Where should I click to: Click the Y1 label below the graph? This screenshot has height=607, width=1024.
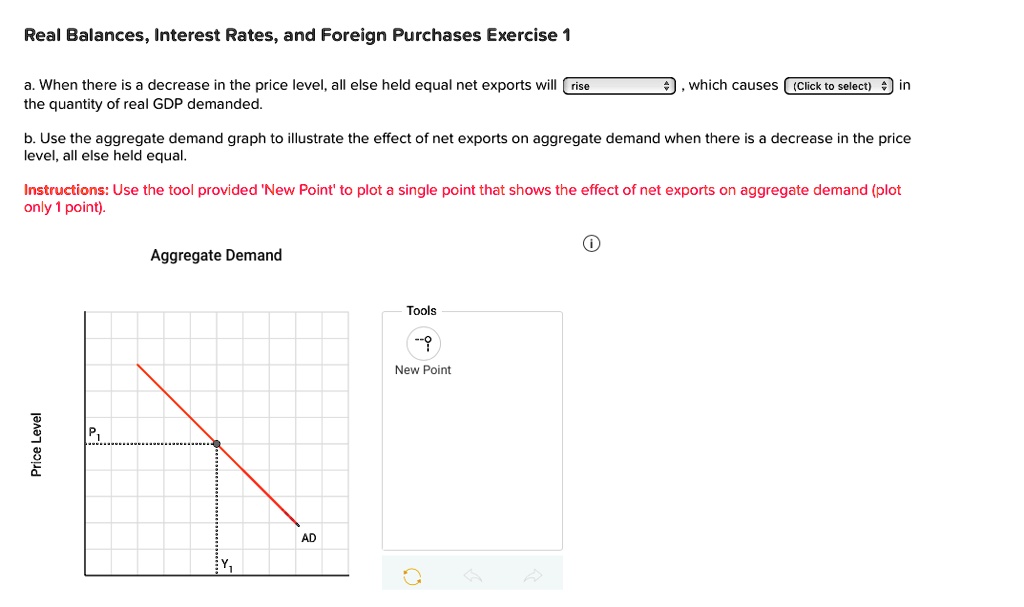(224, 563)
